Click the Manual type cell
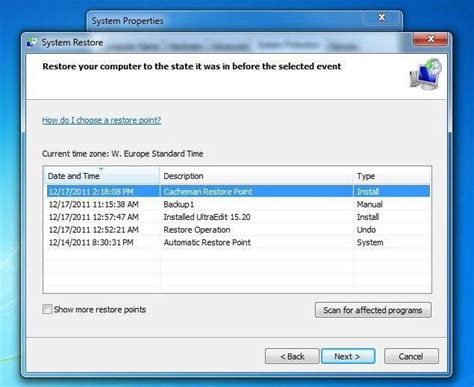Image resolution: width=474 pixels, height=387 pixels. click(370, 204)
